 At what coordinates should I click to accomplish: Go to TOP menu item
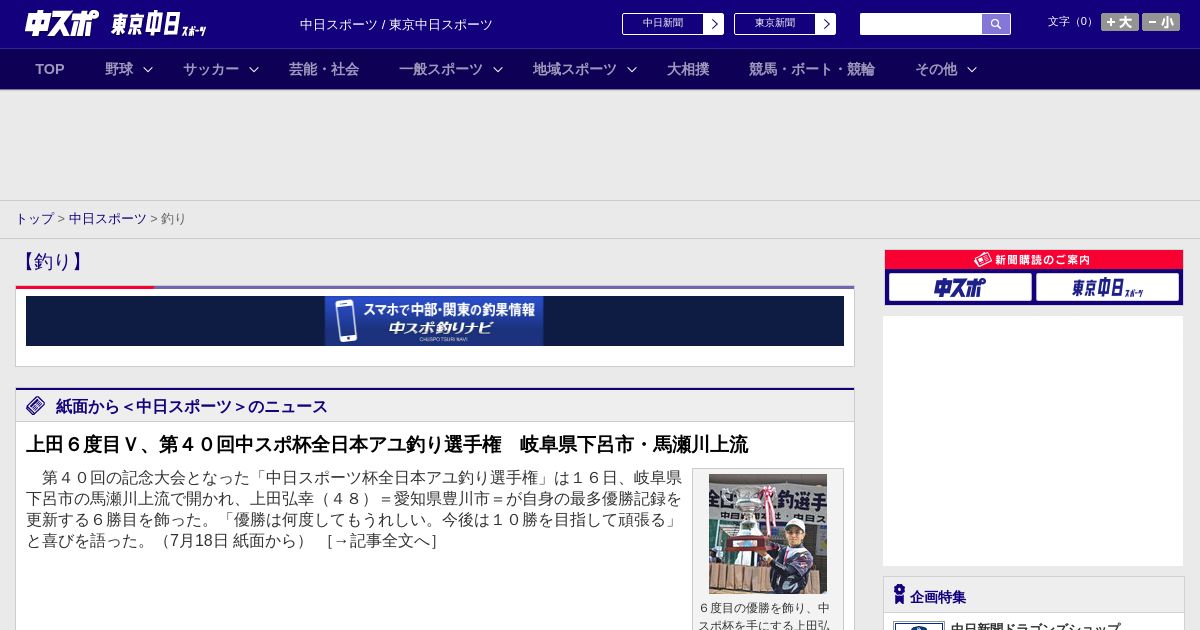(50, 69)
